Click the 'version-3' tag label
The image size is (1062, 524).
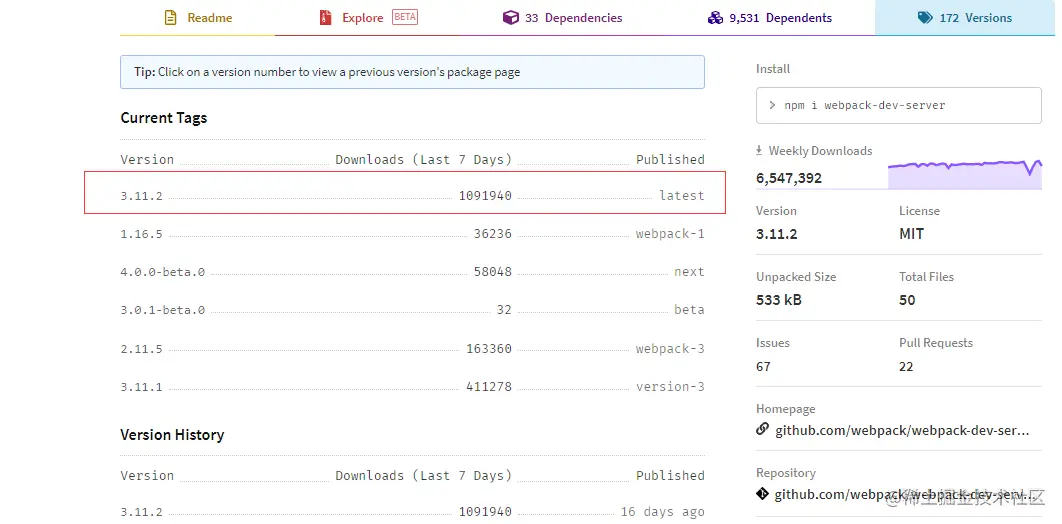click(670, 387)
